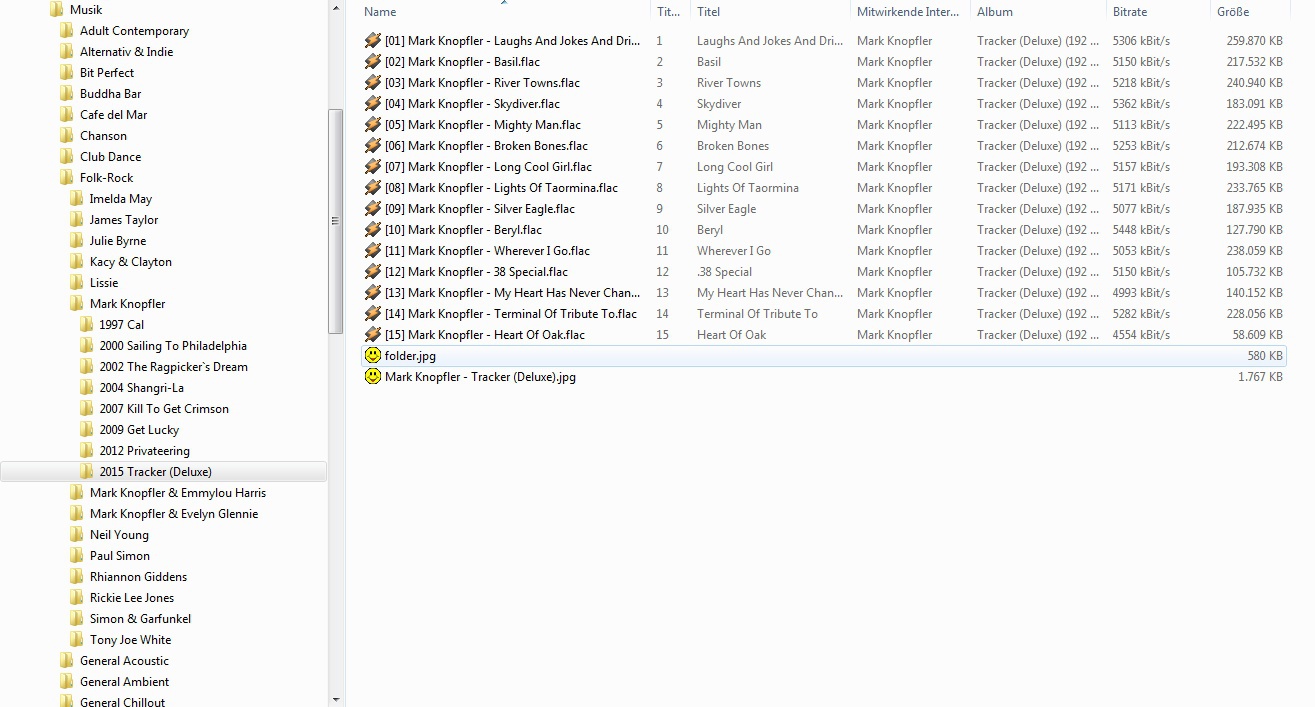The width and height of the screenshot is (1315, 707).
Task: Click the file icon beside Skydiver.flac
Action: click(x=373, y=104)
